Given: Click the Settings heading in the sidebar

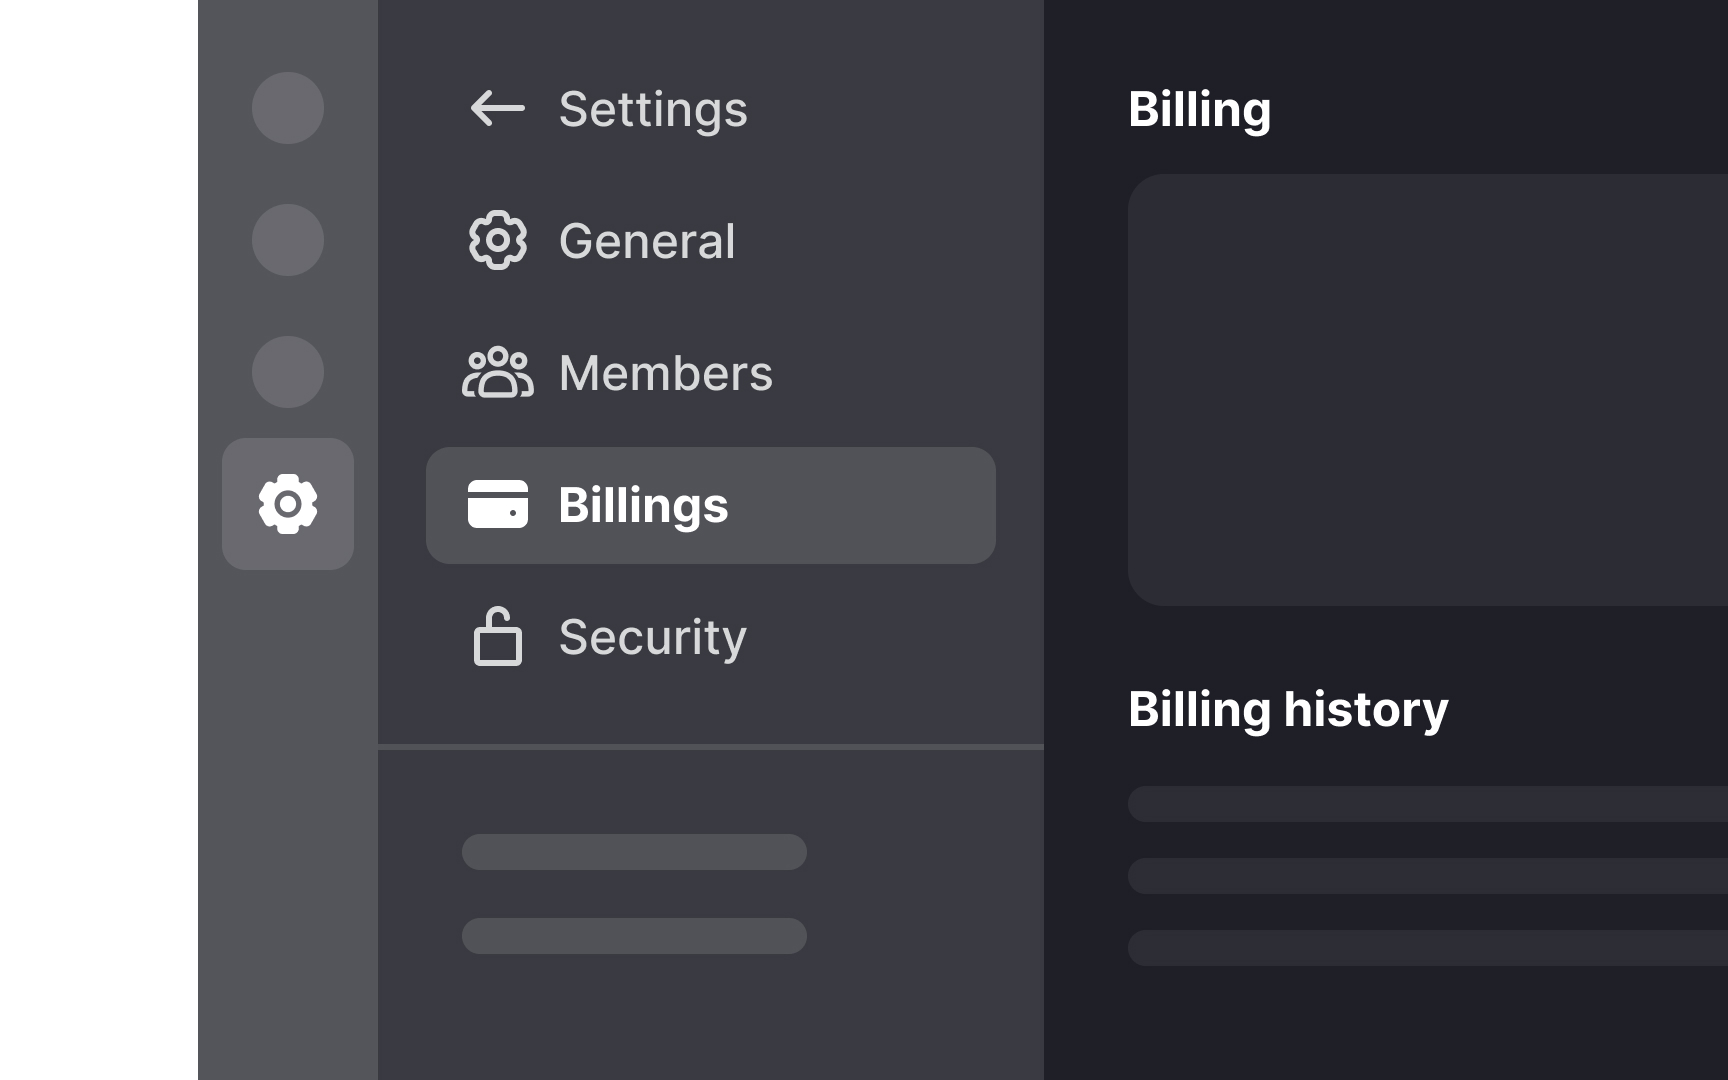Looking at the screenshot, I should 653,110.
